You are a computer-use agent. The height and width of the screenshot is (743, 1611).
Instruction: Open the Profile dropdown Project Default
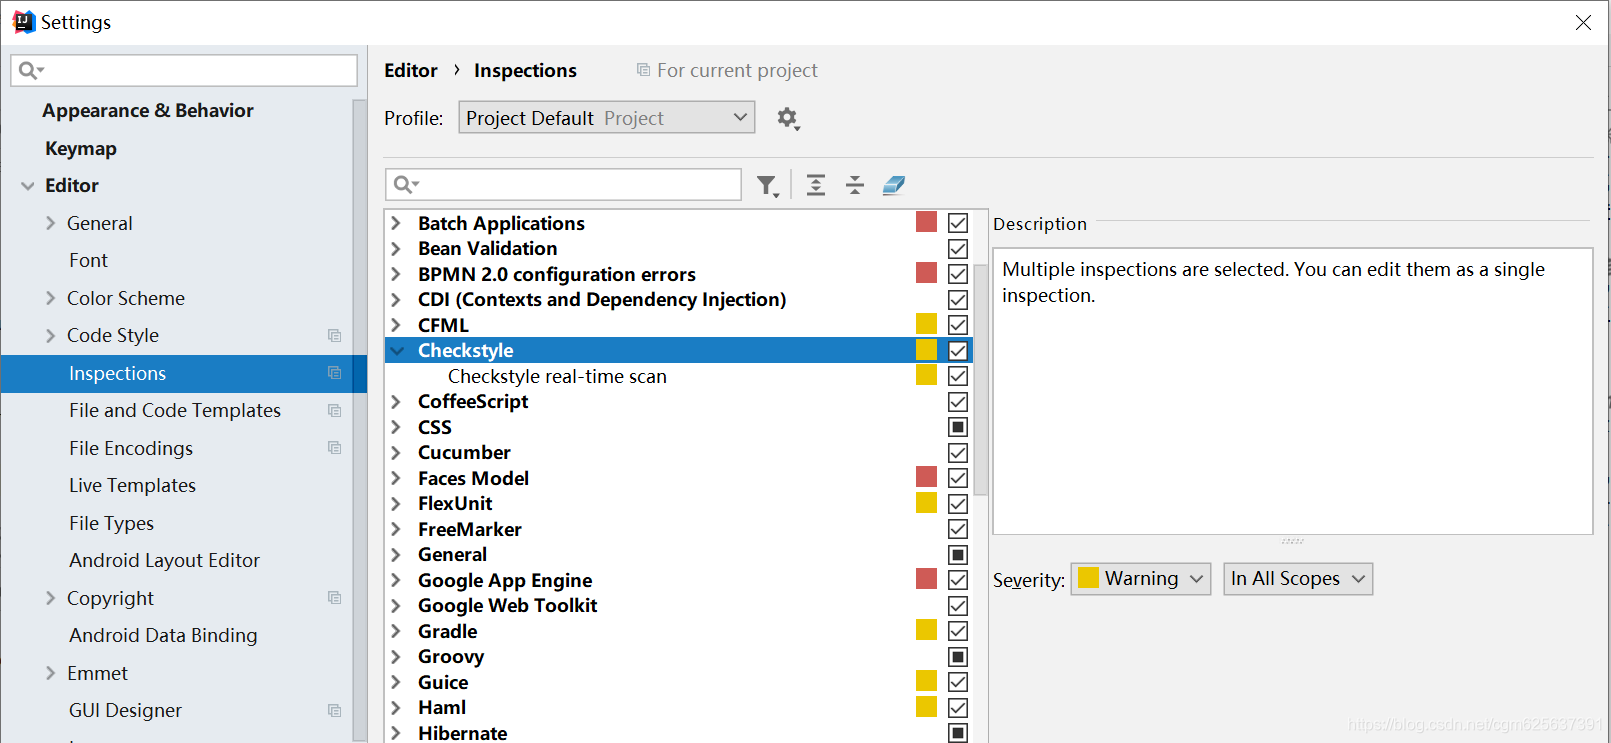pyautogui.click(x=607, y=118)
